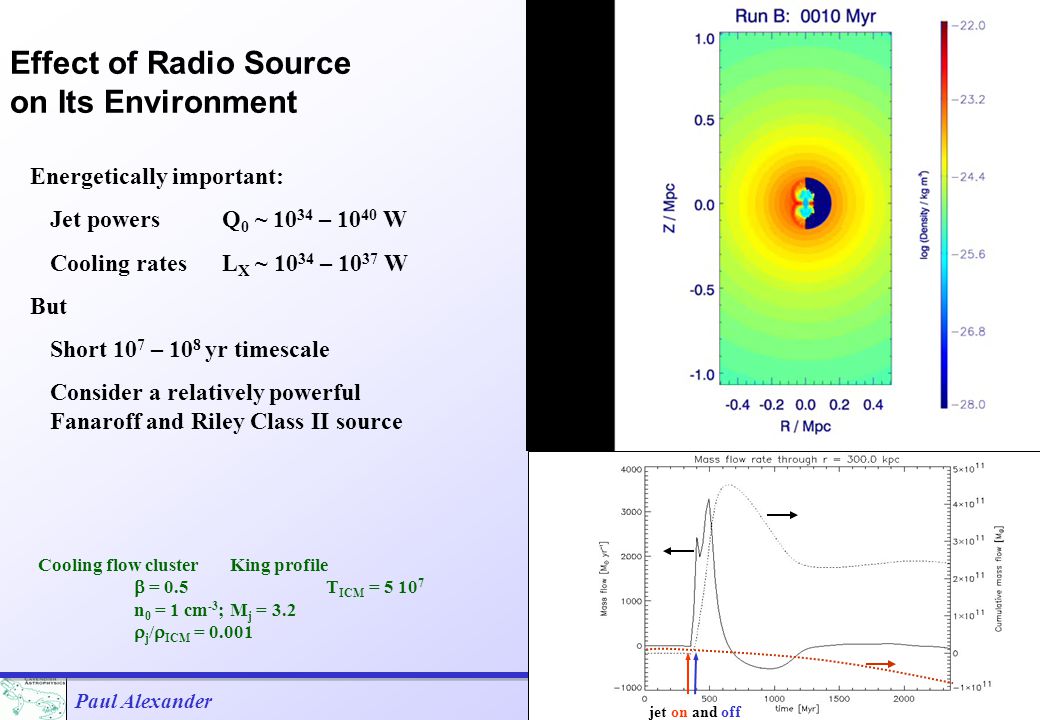Click the word 'But'
This screenshot has height=720, width=1040.
pyautogui.click(x=48, y=306)
